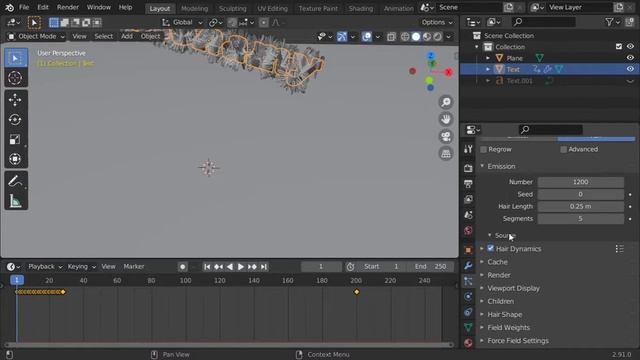Viewport: 640px width, 360px height.
Task: Uncheck the Hair Dynamics checkbox
Action: coord(491,248)
